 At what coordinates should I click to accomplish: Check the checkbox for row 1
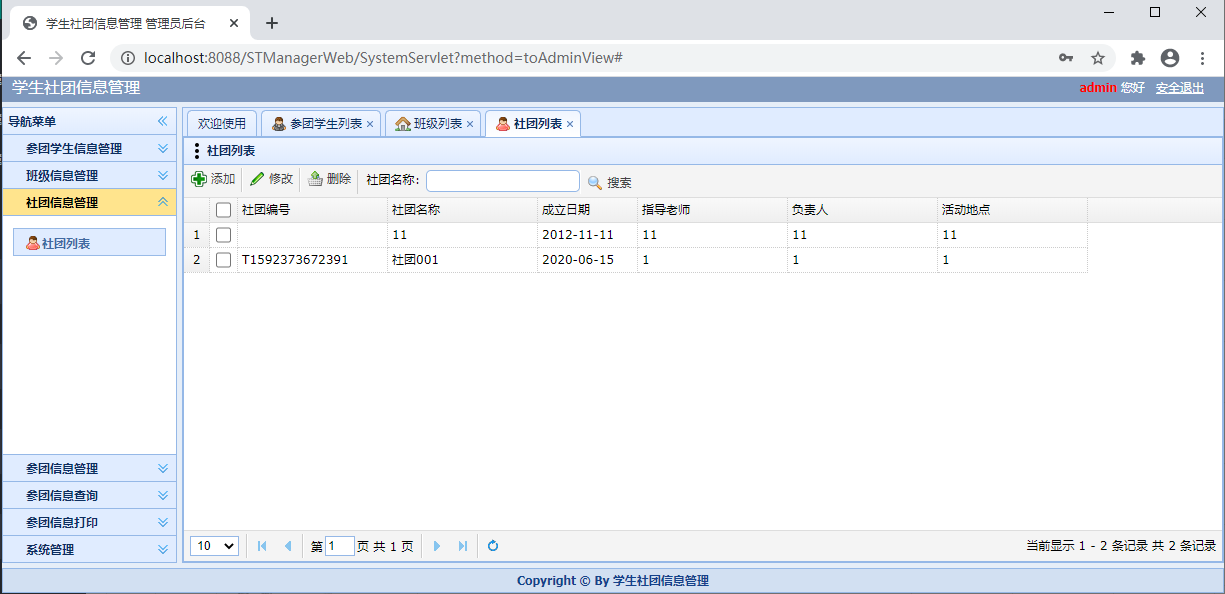click(x=224, y=235)
